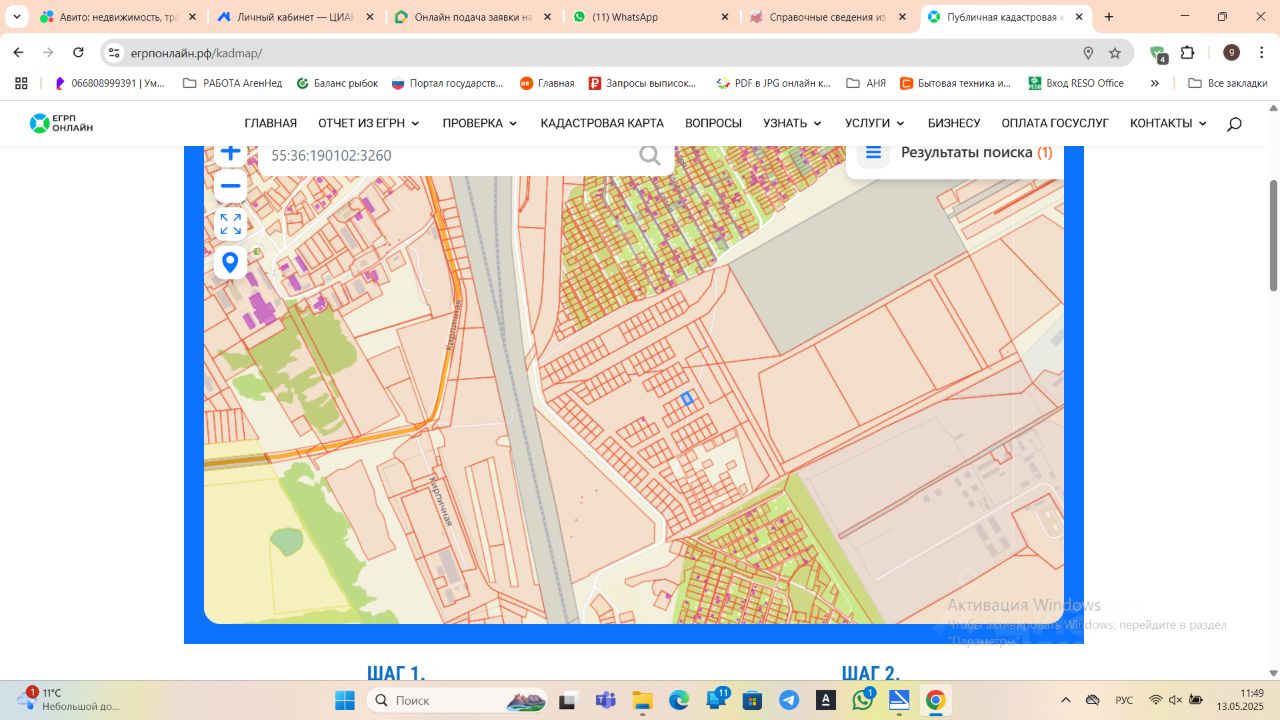Viewport: 1280px width, 720px height.
Task: Open a new browser tab
Action: tap(1109, 17)
